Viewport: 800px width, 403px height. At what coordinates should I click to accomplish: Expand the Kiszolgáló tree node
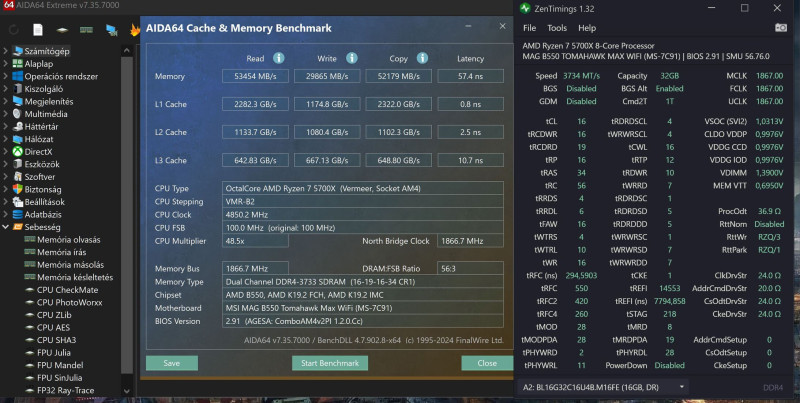pos(6,89)
